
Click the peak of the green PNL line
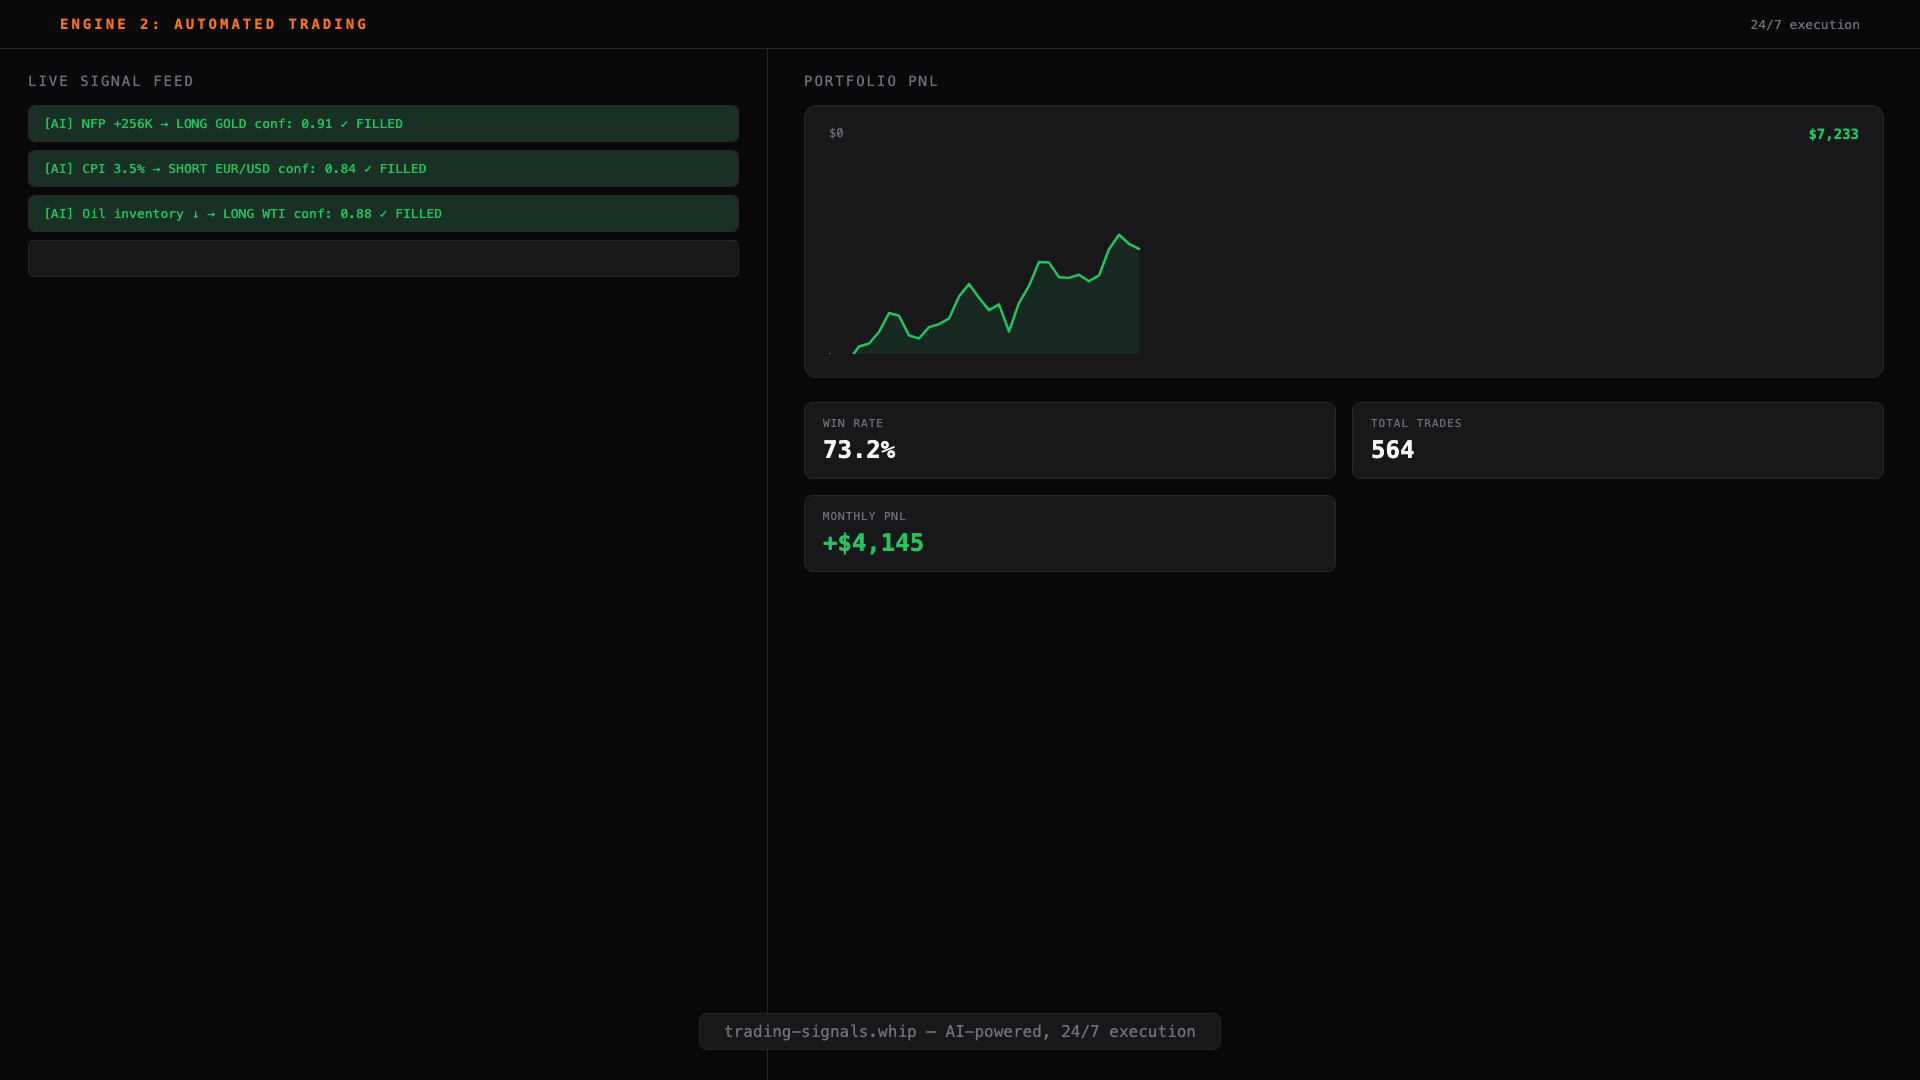point(1119,236)
